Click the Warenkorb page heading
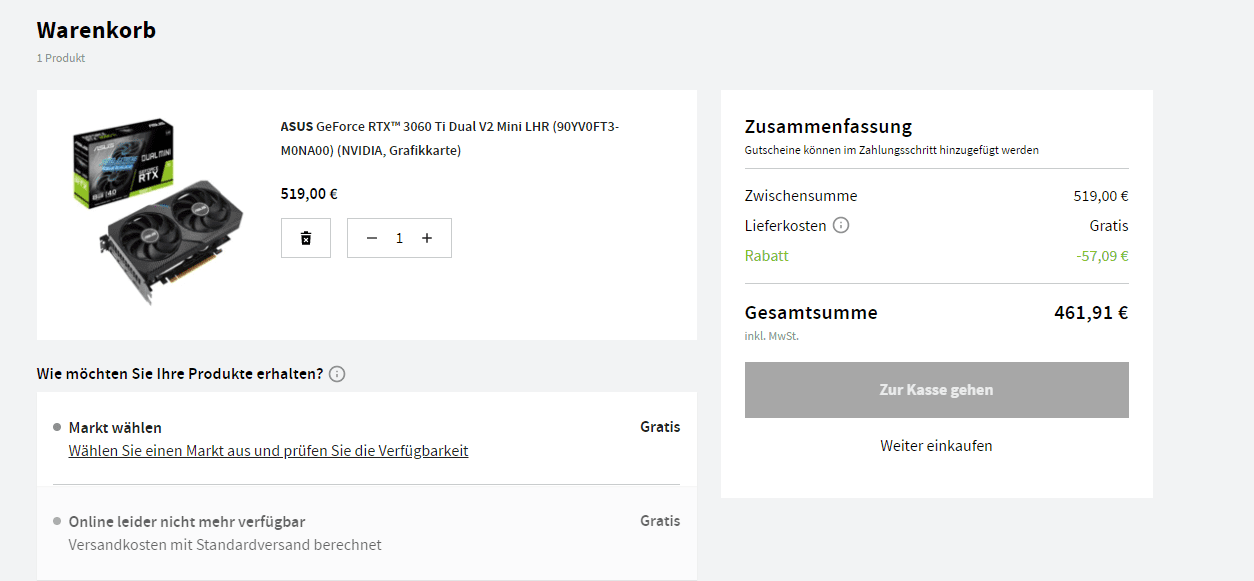Image resolution: width=1254 pixels, height=581 pixels. pyautogui.click(x=96, y=30)
